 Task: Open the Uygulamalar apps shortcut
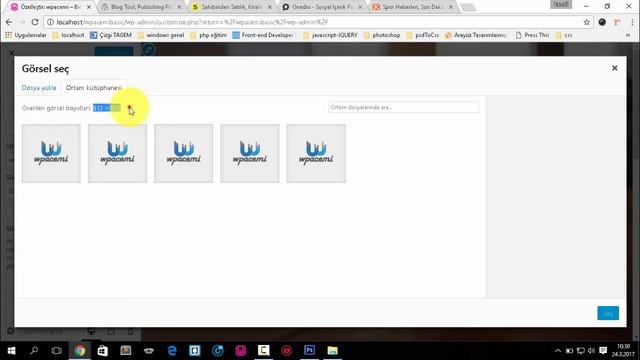(26, 35)
